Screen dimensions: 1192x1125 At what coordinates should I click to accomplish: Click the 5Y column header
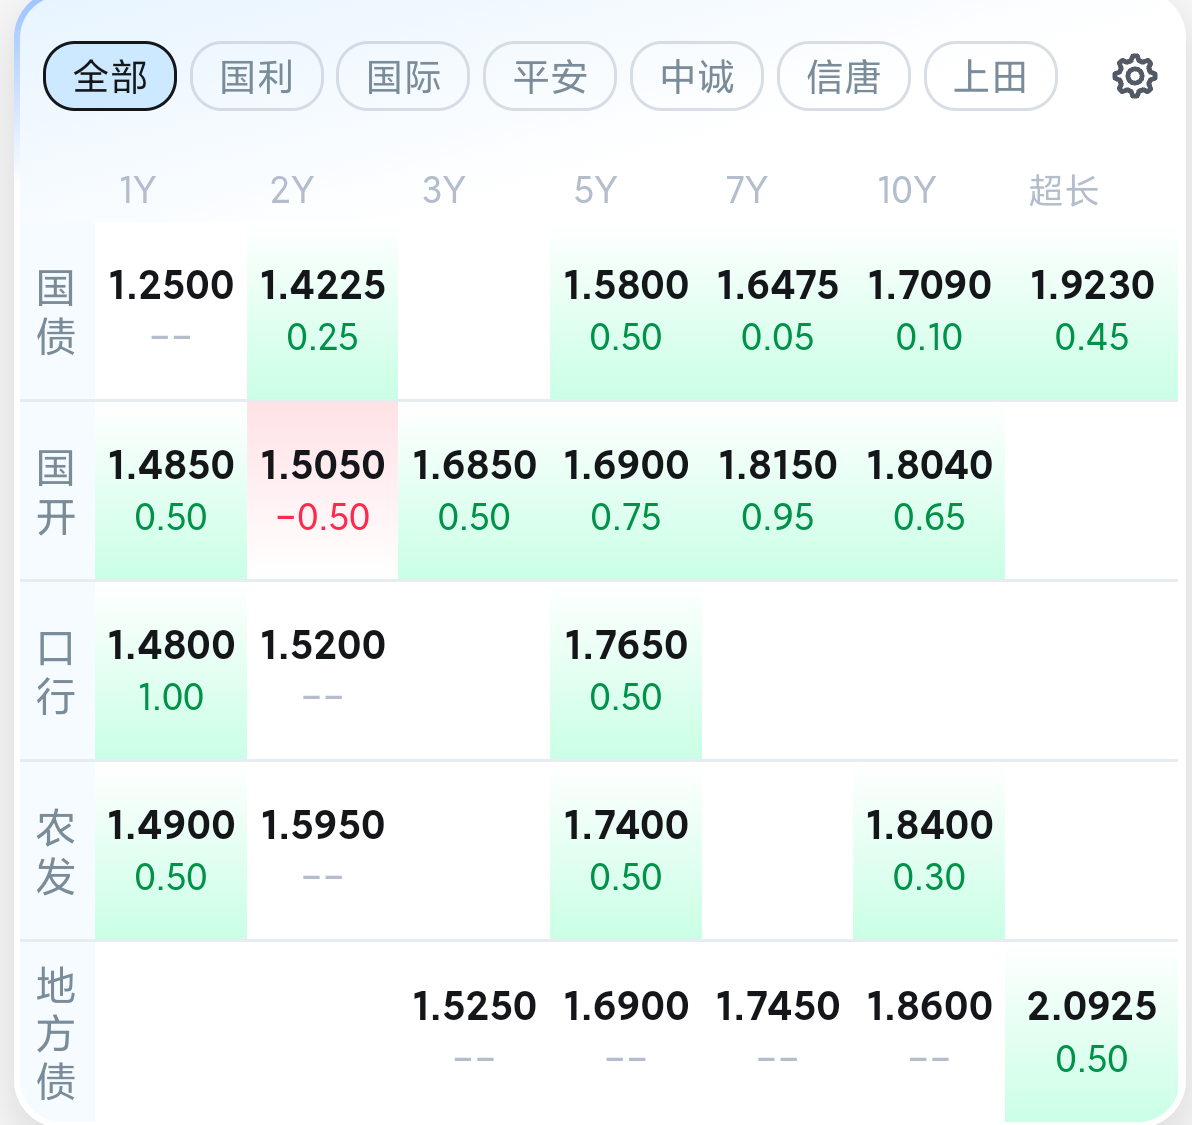595,190
